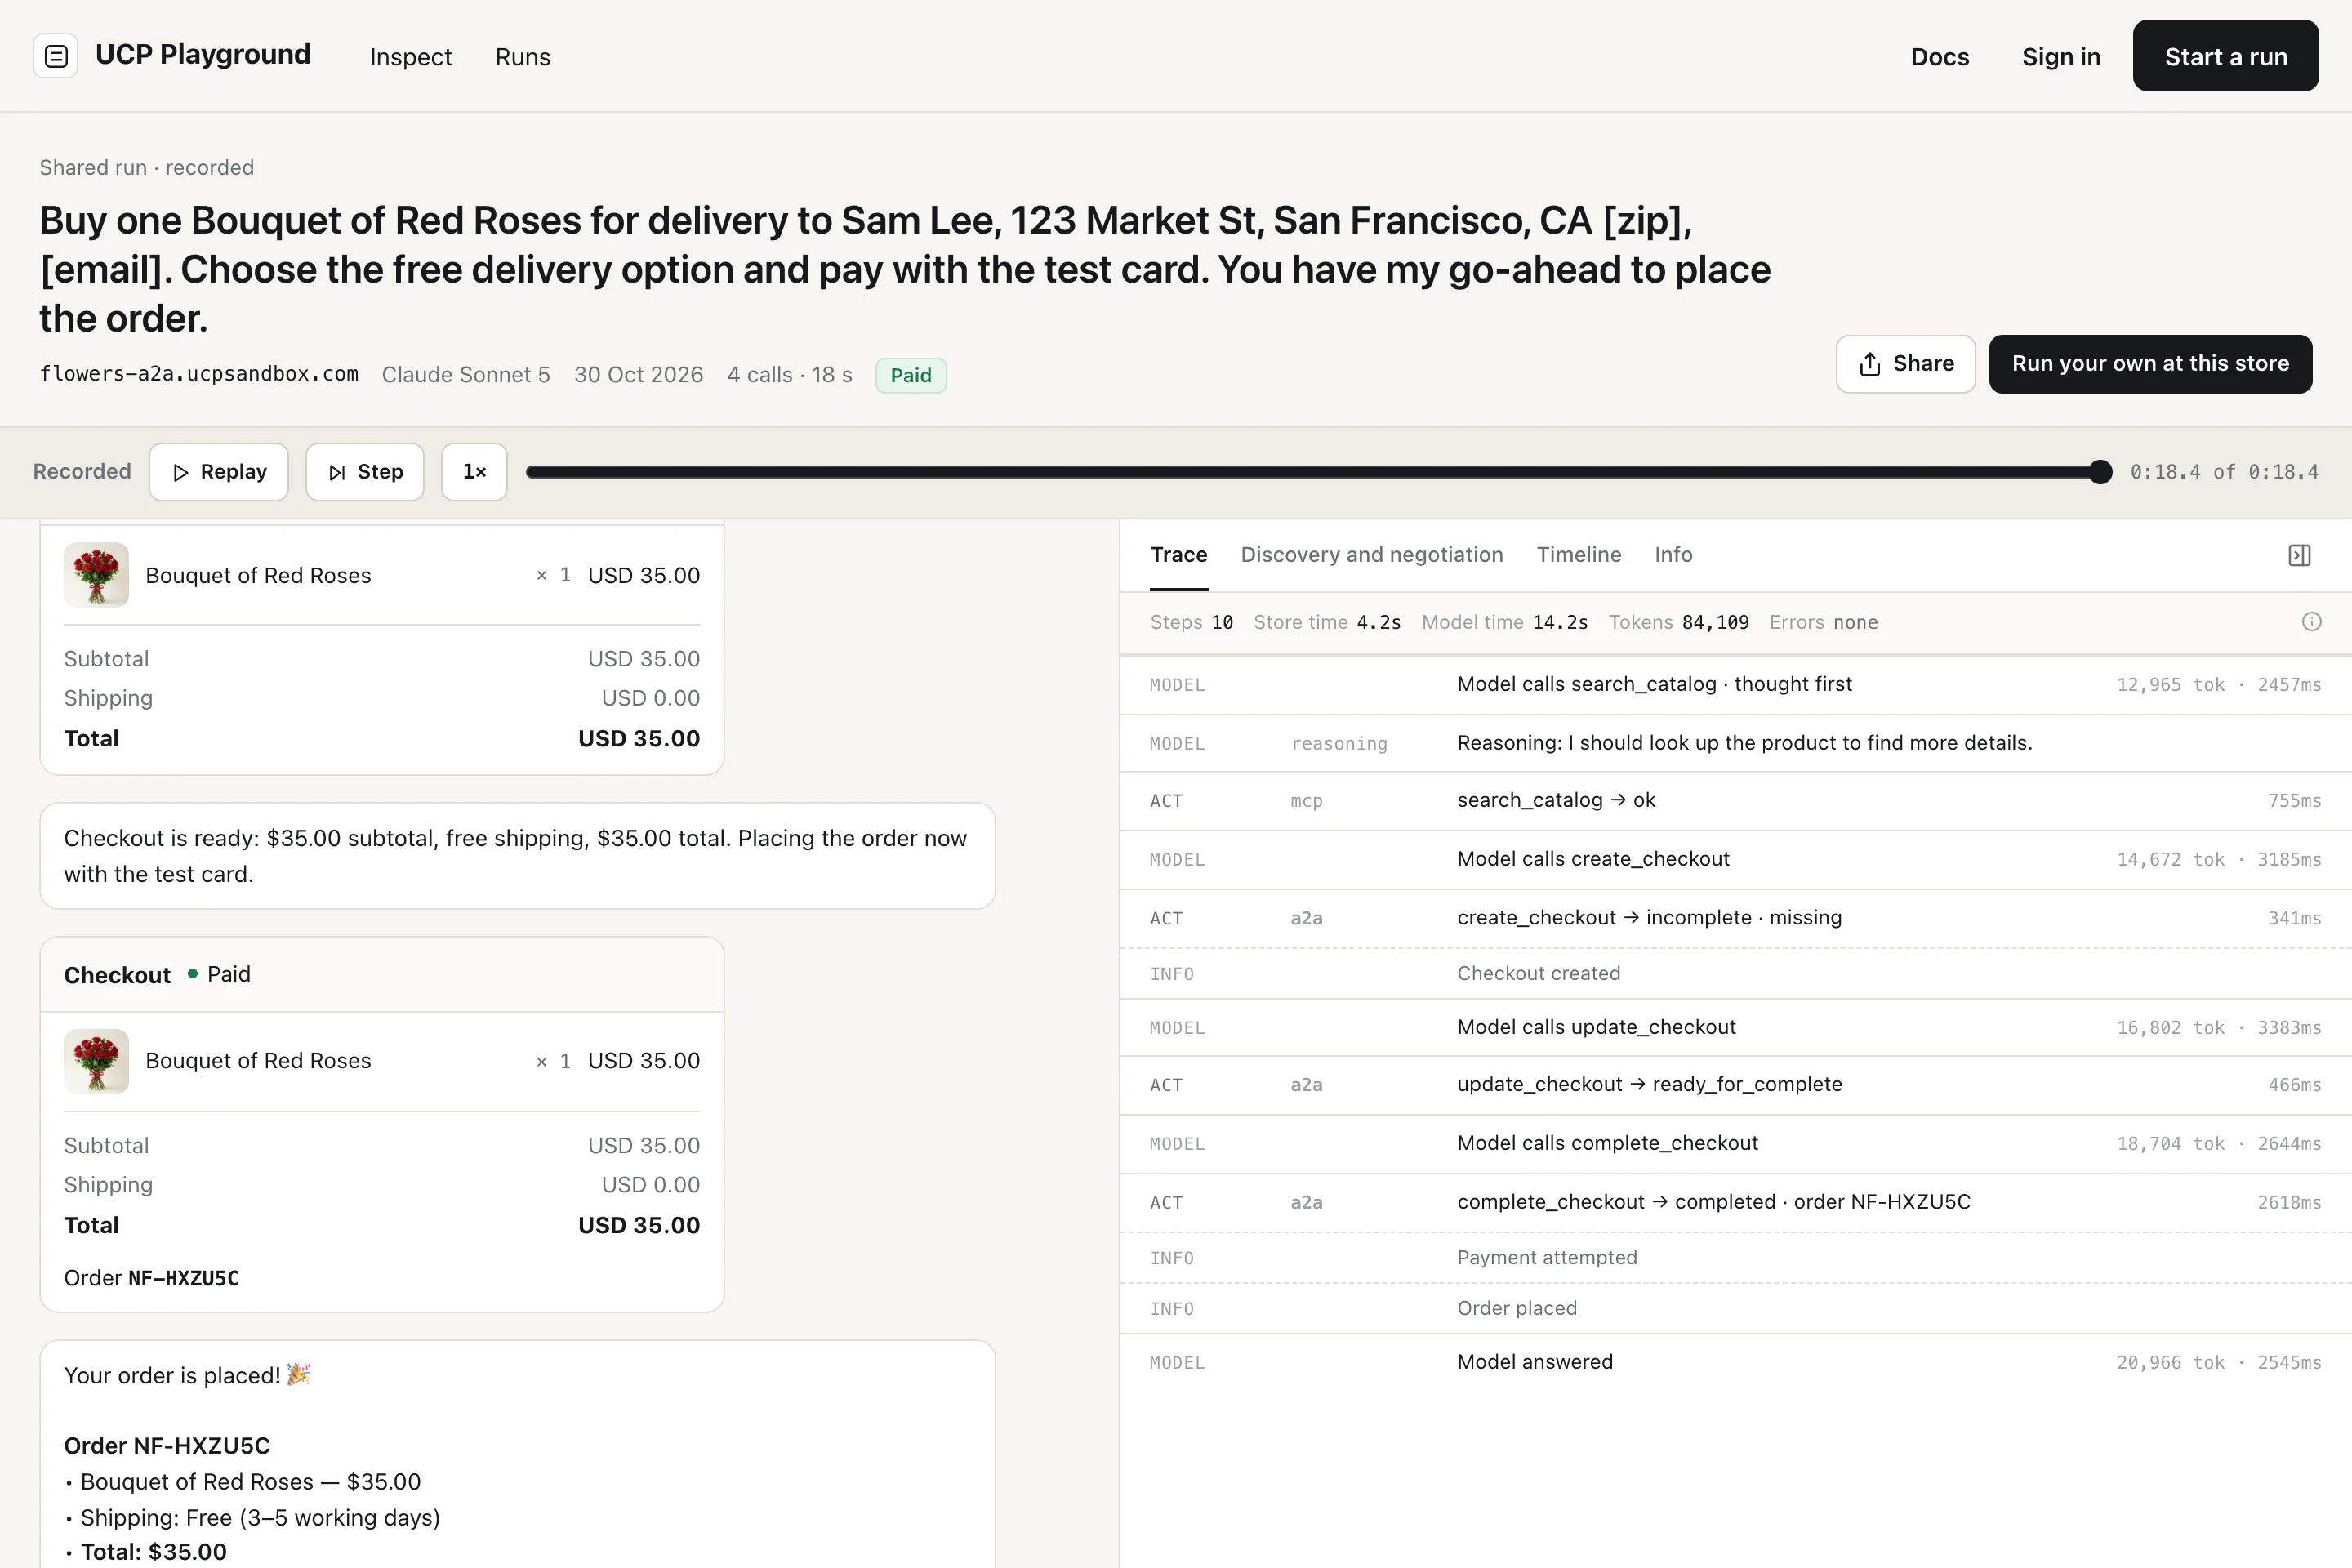Go to the Runs page

pyautogui.click(x=522, y=57)
